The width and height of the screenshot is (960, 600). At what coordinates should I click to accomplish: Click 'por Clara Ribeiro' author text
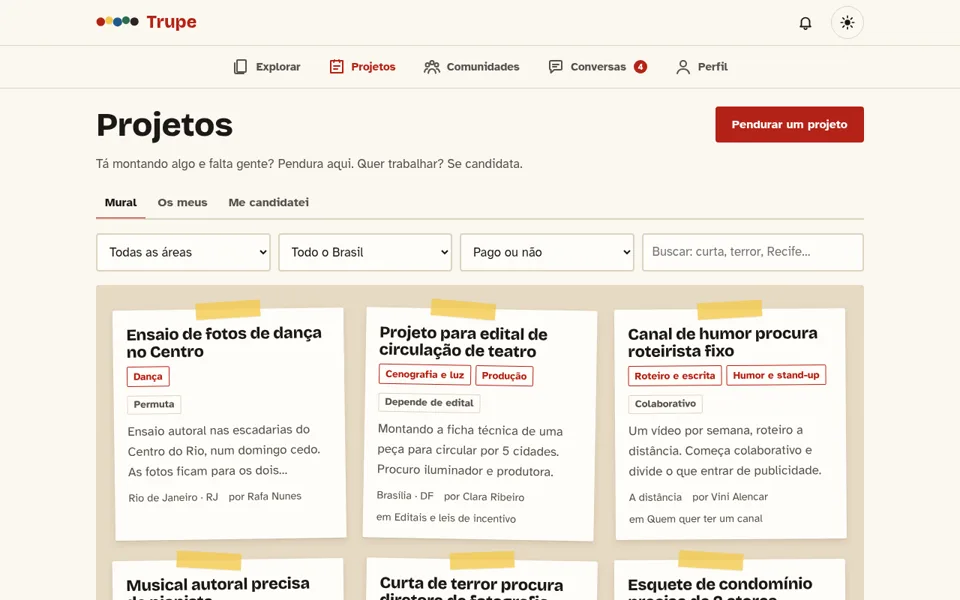(x=484, y=497)
